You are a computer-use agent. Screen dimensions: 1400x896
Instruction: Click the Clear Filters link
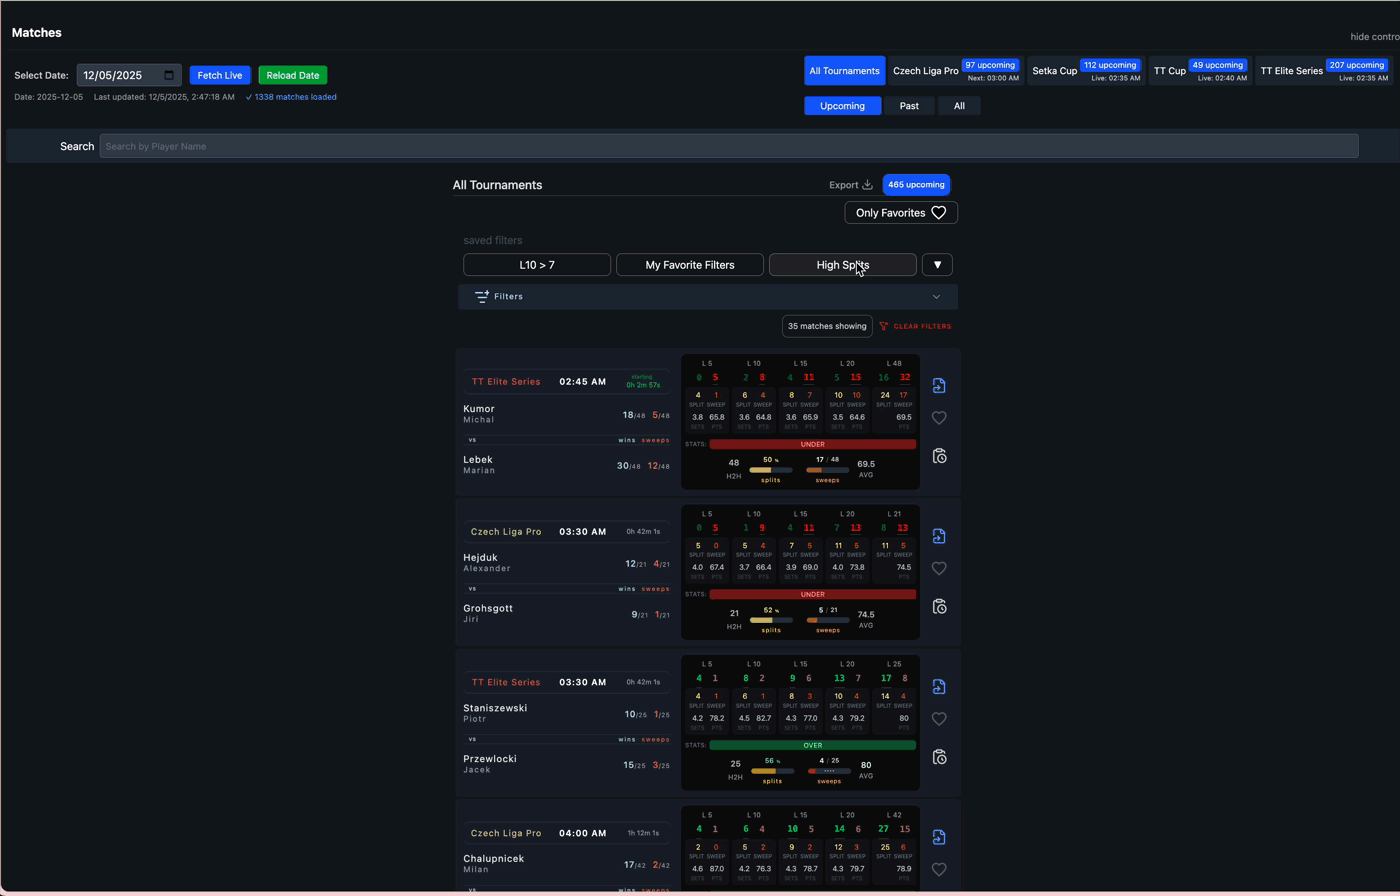(915, 327)
